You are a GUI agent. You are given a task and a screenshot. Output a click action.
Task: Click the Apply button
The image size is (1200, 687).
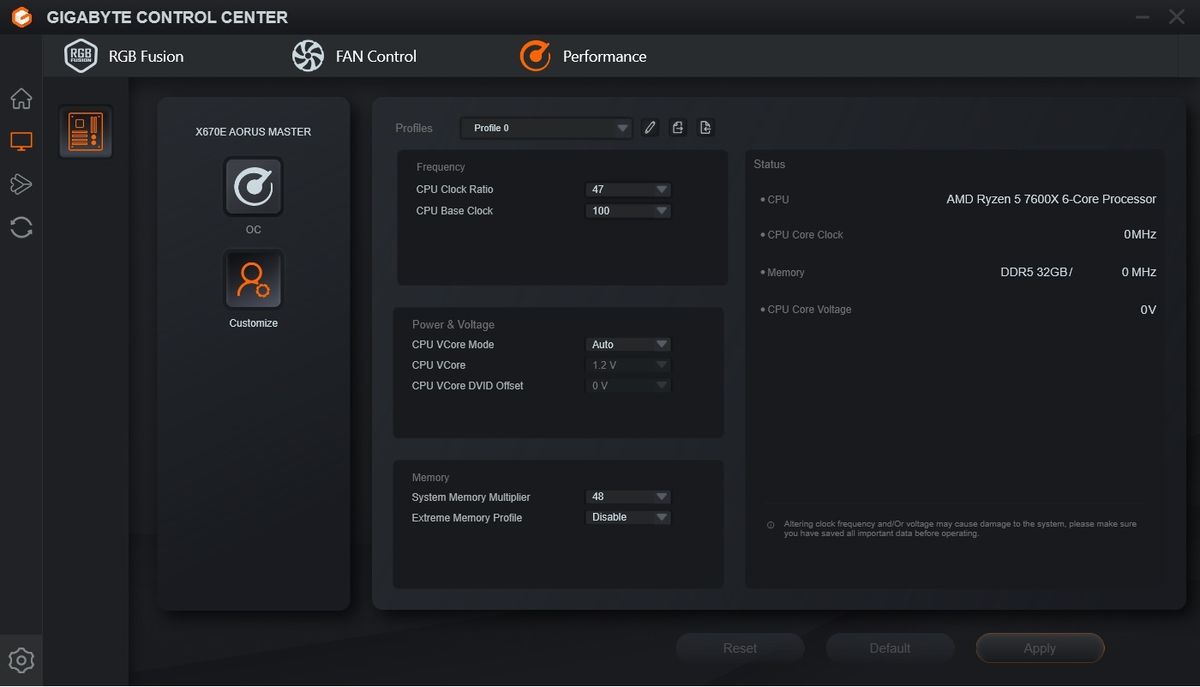pos(1040,648)
